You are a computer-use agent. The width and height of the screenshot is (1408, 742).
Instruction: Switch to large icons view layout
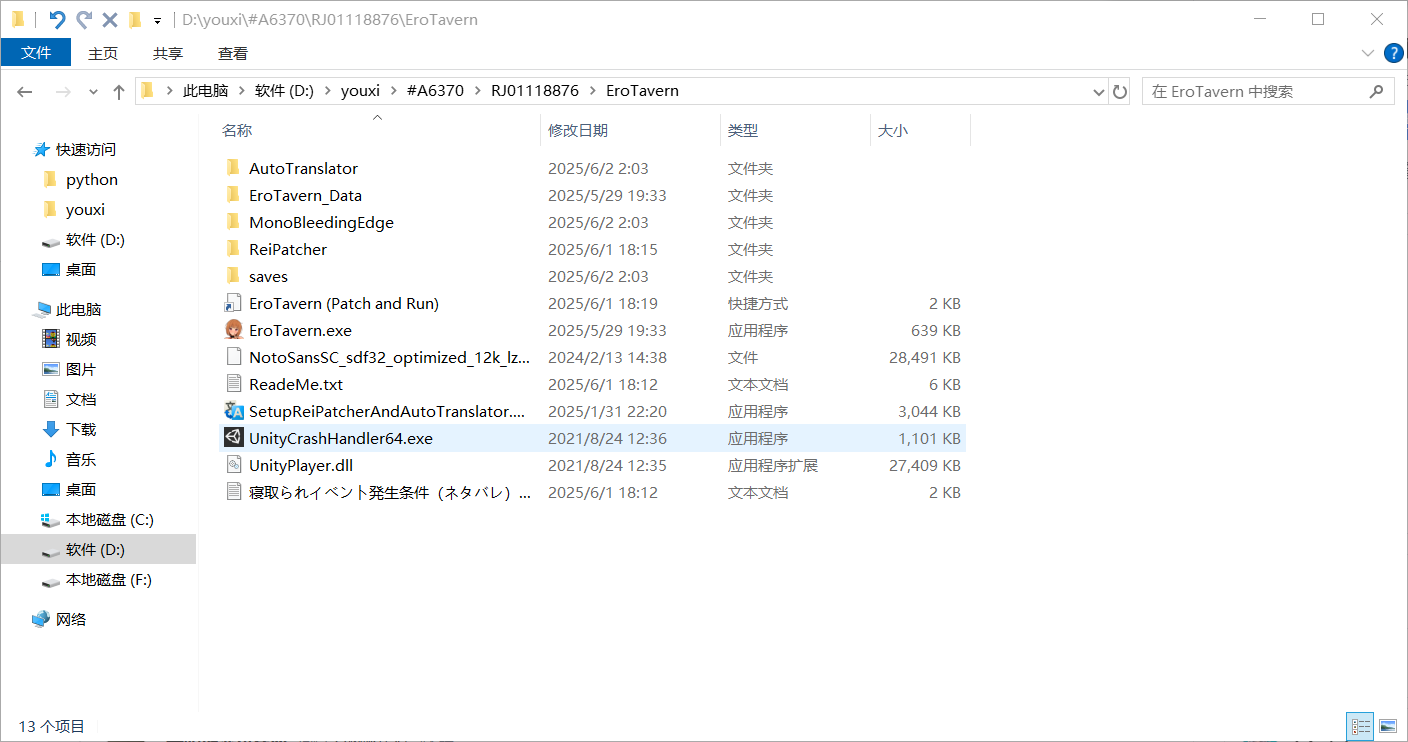tap(1387, 726)
